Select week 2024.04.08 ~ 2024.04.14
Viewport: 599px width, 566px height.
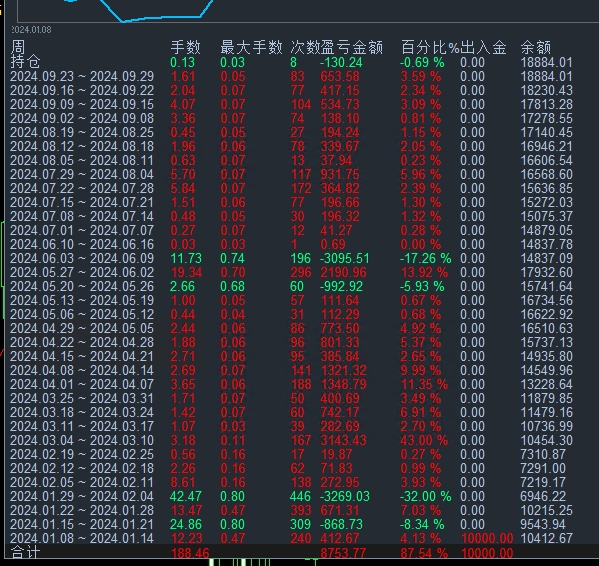click(x=82, y=370)
